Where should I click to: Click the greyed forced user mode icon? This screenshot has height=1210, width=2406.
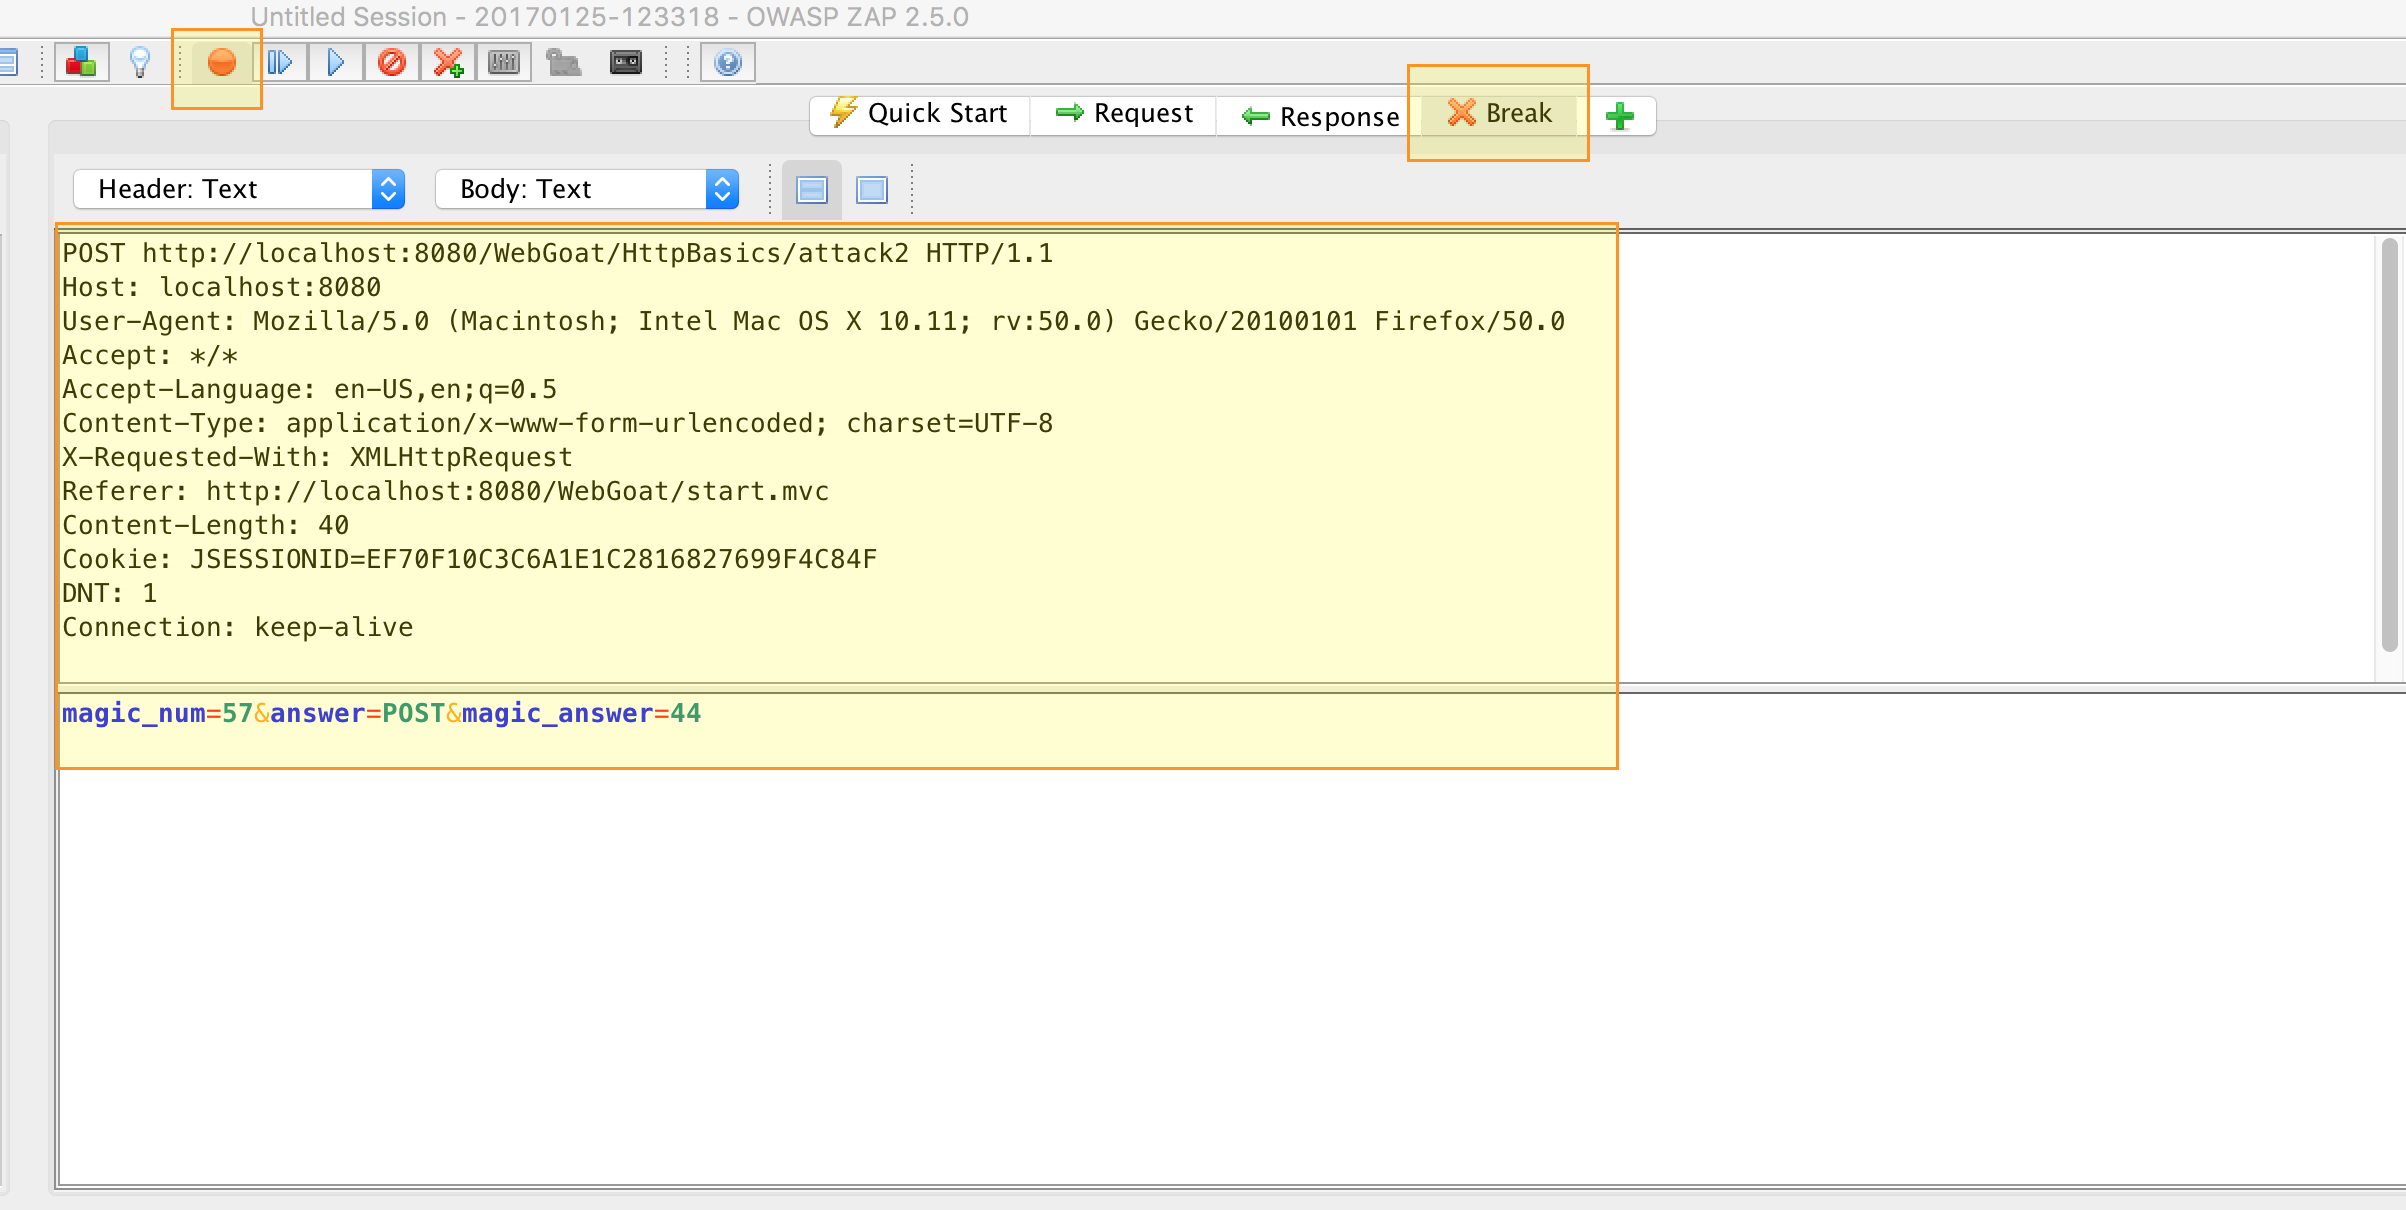coord(564,63)
